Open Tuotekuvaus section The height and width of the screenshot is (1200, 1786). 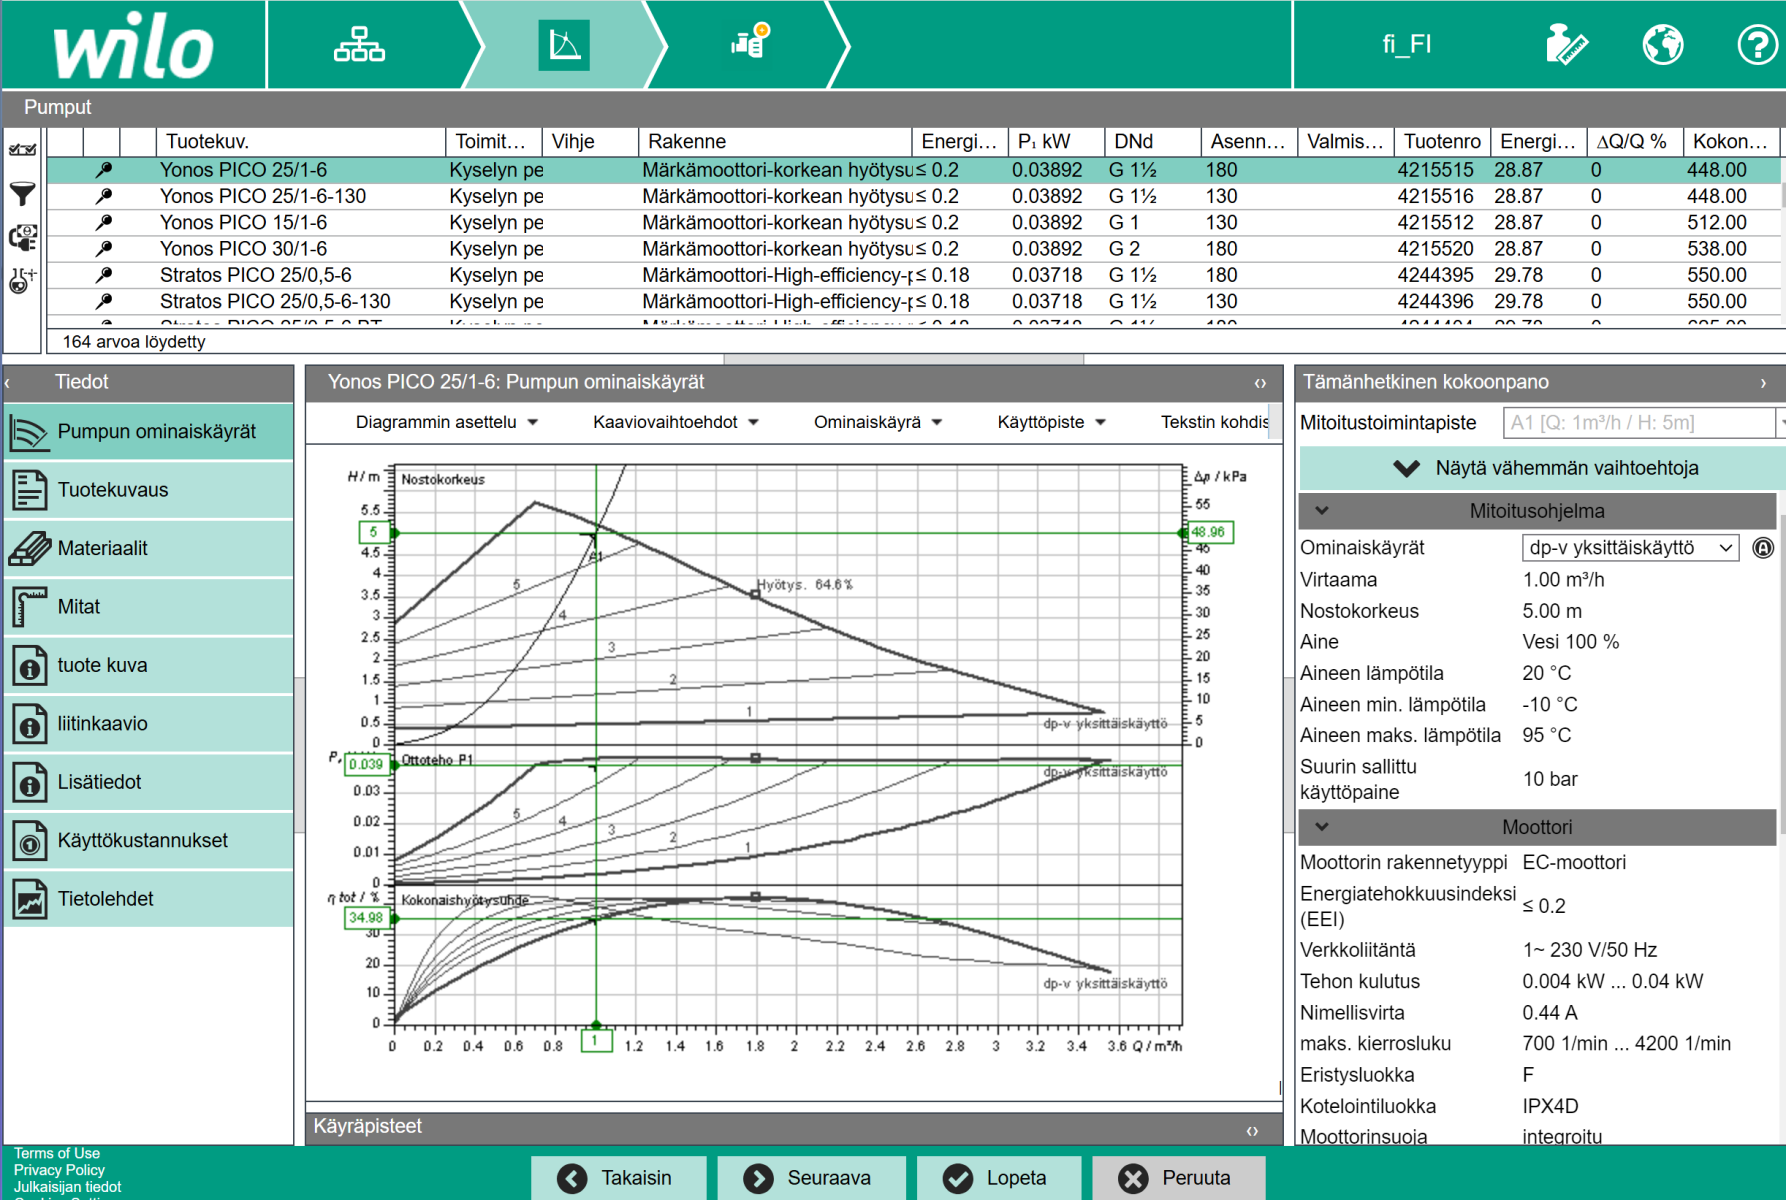point(149,490)
